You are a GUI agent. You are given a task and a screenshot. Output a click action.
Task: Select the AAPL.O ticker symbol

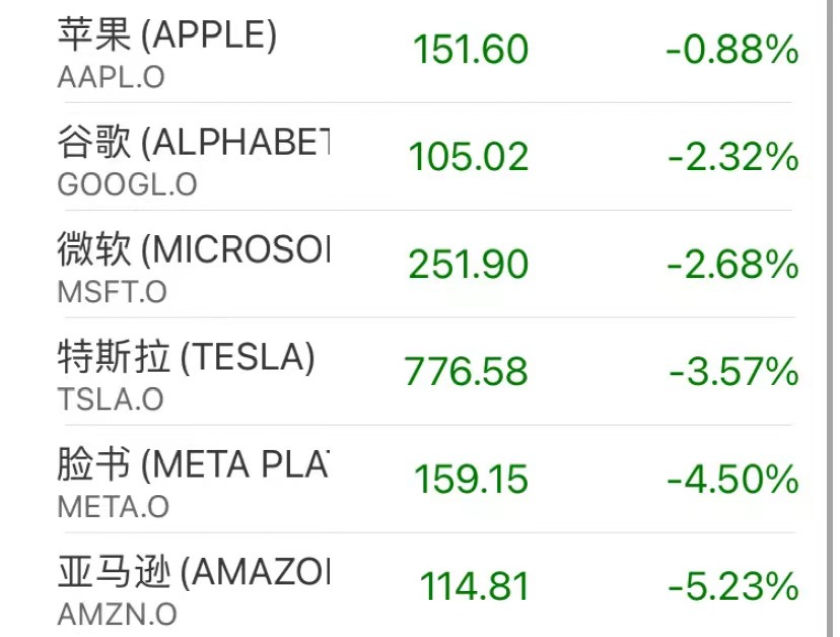click(x=111, y=78)
